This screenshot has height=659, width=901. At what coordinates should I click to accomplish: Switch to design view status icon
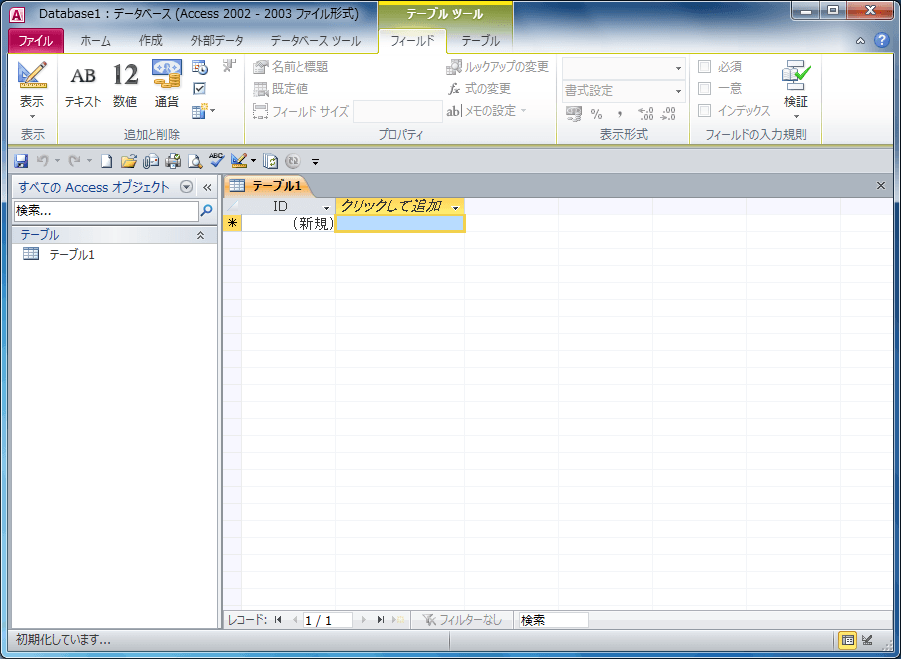[868, 639]
